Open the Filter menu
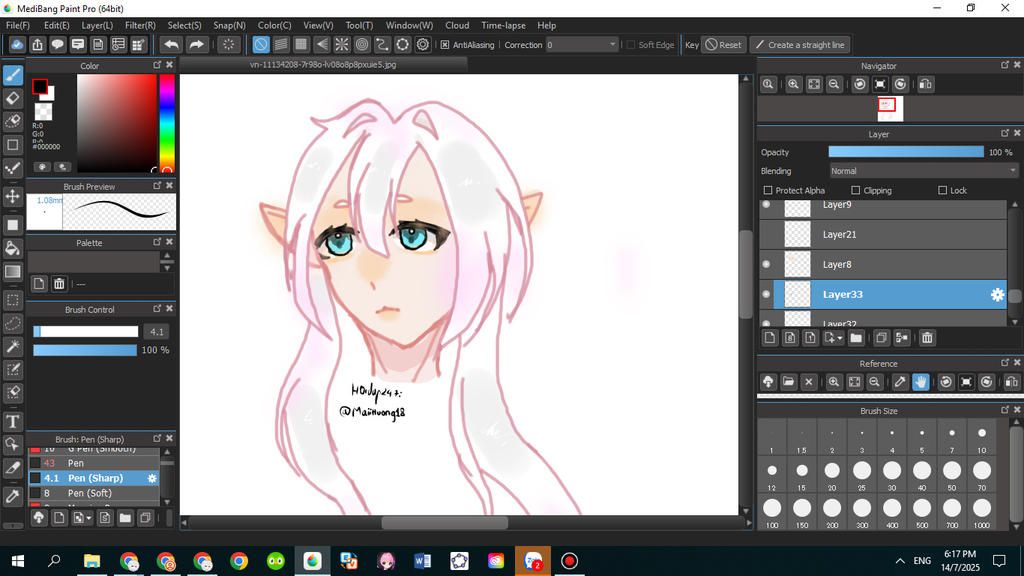The width and height of the screenshot is (1024, 576). pos(140,25)
